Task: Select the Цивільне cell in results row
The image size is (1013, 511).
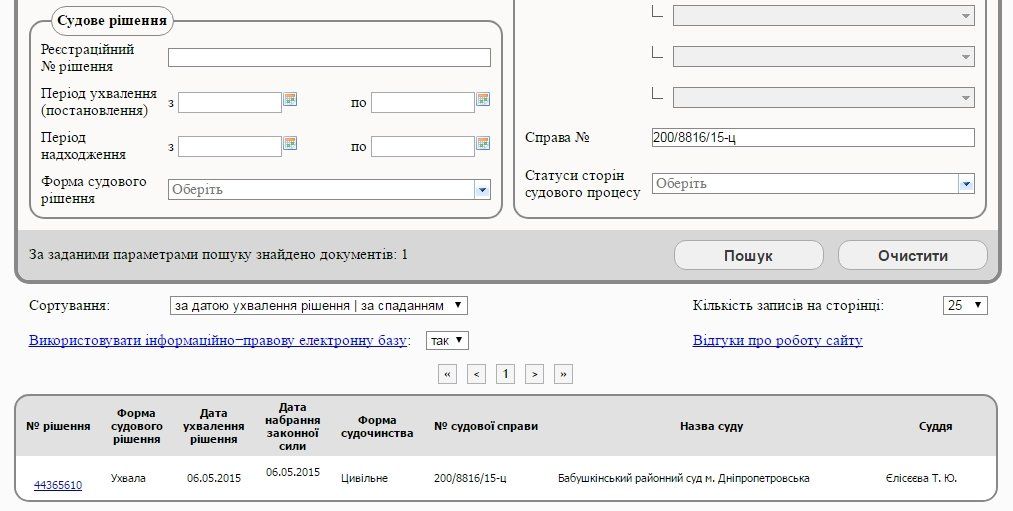Action: click(364, 479)
